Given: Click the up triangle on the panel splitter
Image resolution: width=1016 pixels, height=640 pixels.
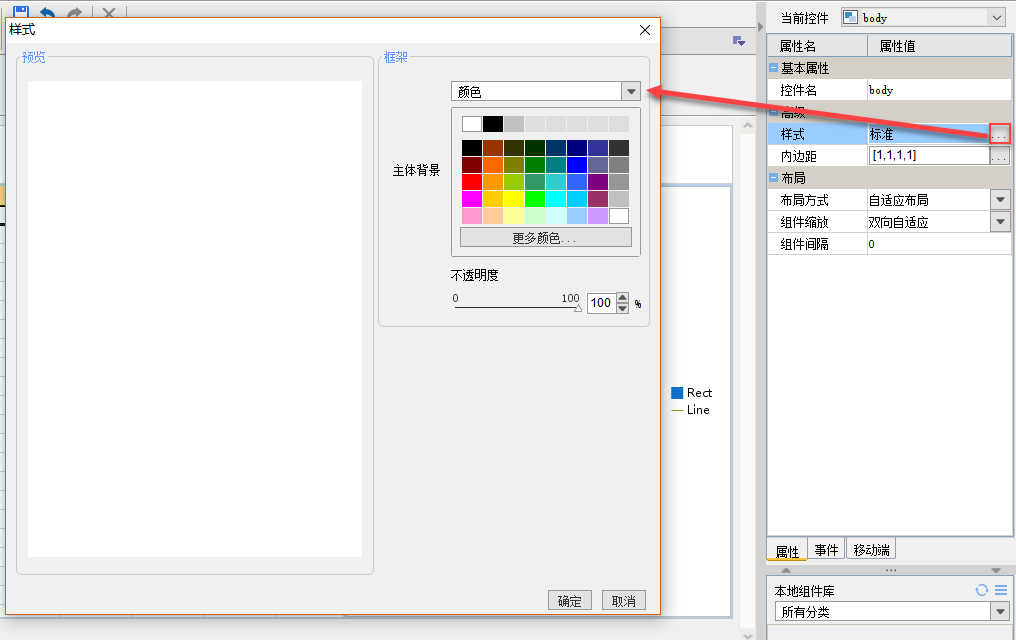Looking at the screenshot, I should (786, 570).
